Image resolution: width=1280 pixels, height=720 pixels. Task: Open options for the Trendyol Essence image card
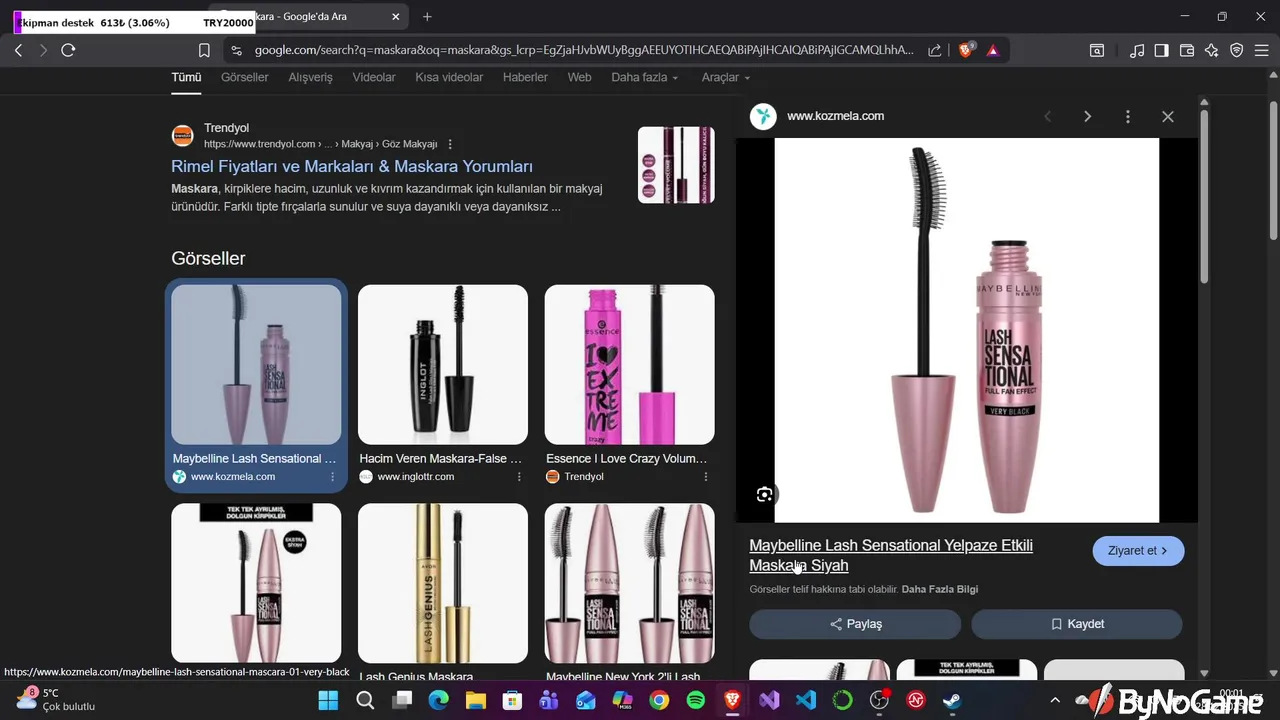click(705, 477)
